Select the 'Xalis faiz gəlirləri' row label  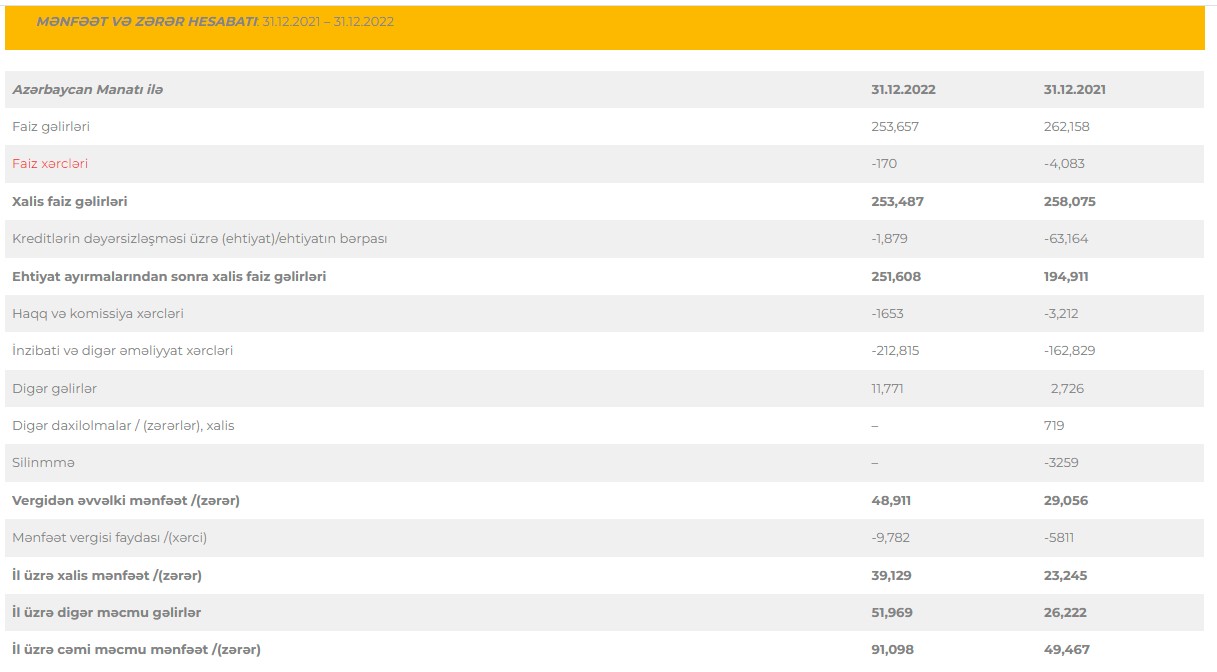pyautogui.click(x=69, y=201)
